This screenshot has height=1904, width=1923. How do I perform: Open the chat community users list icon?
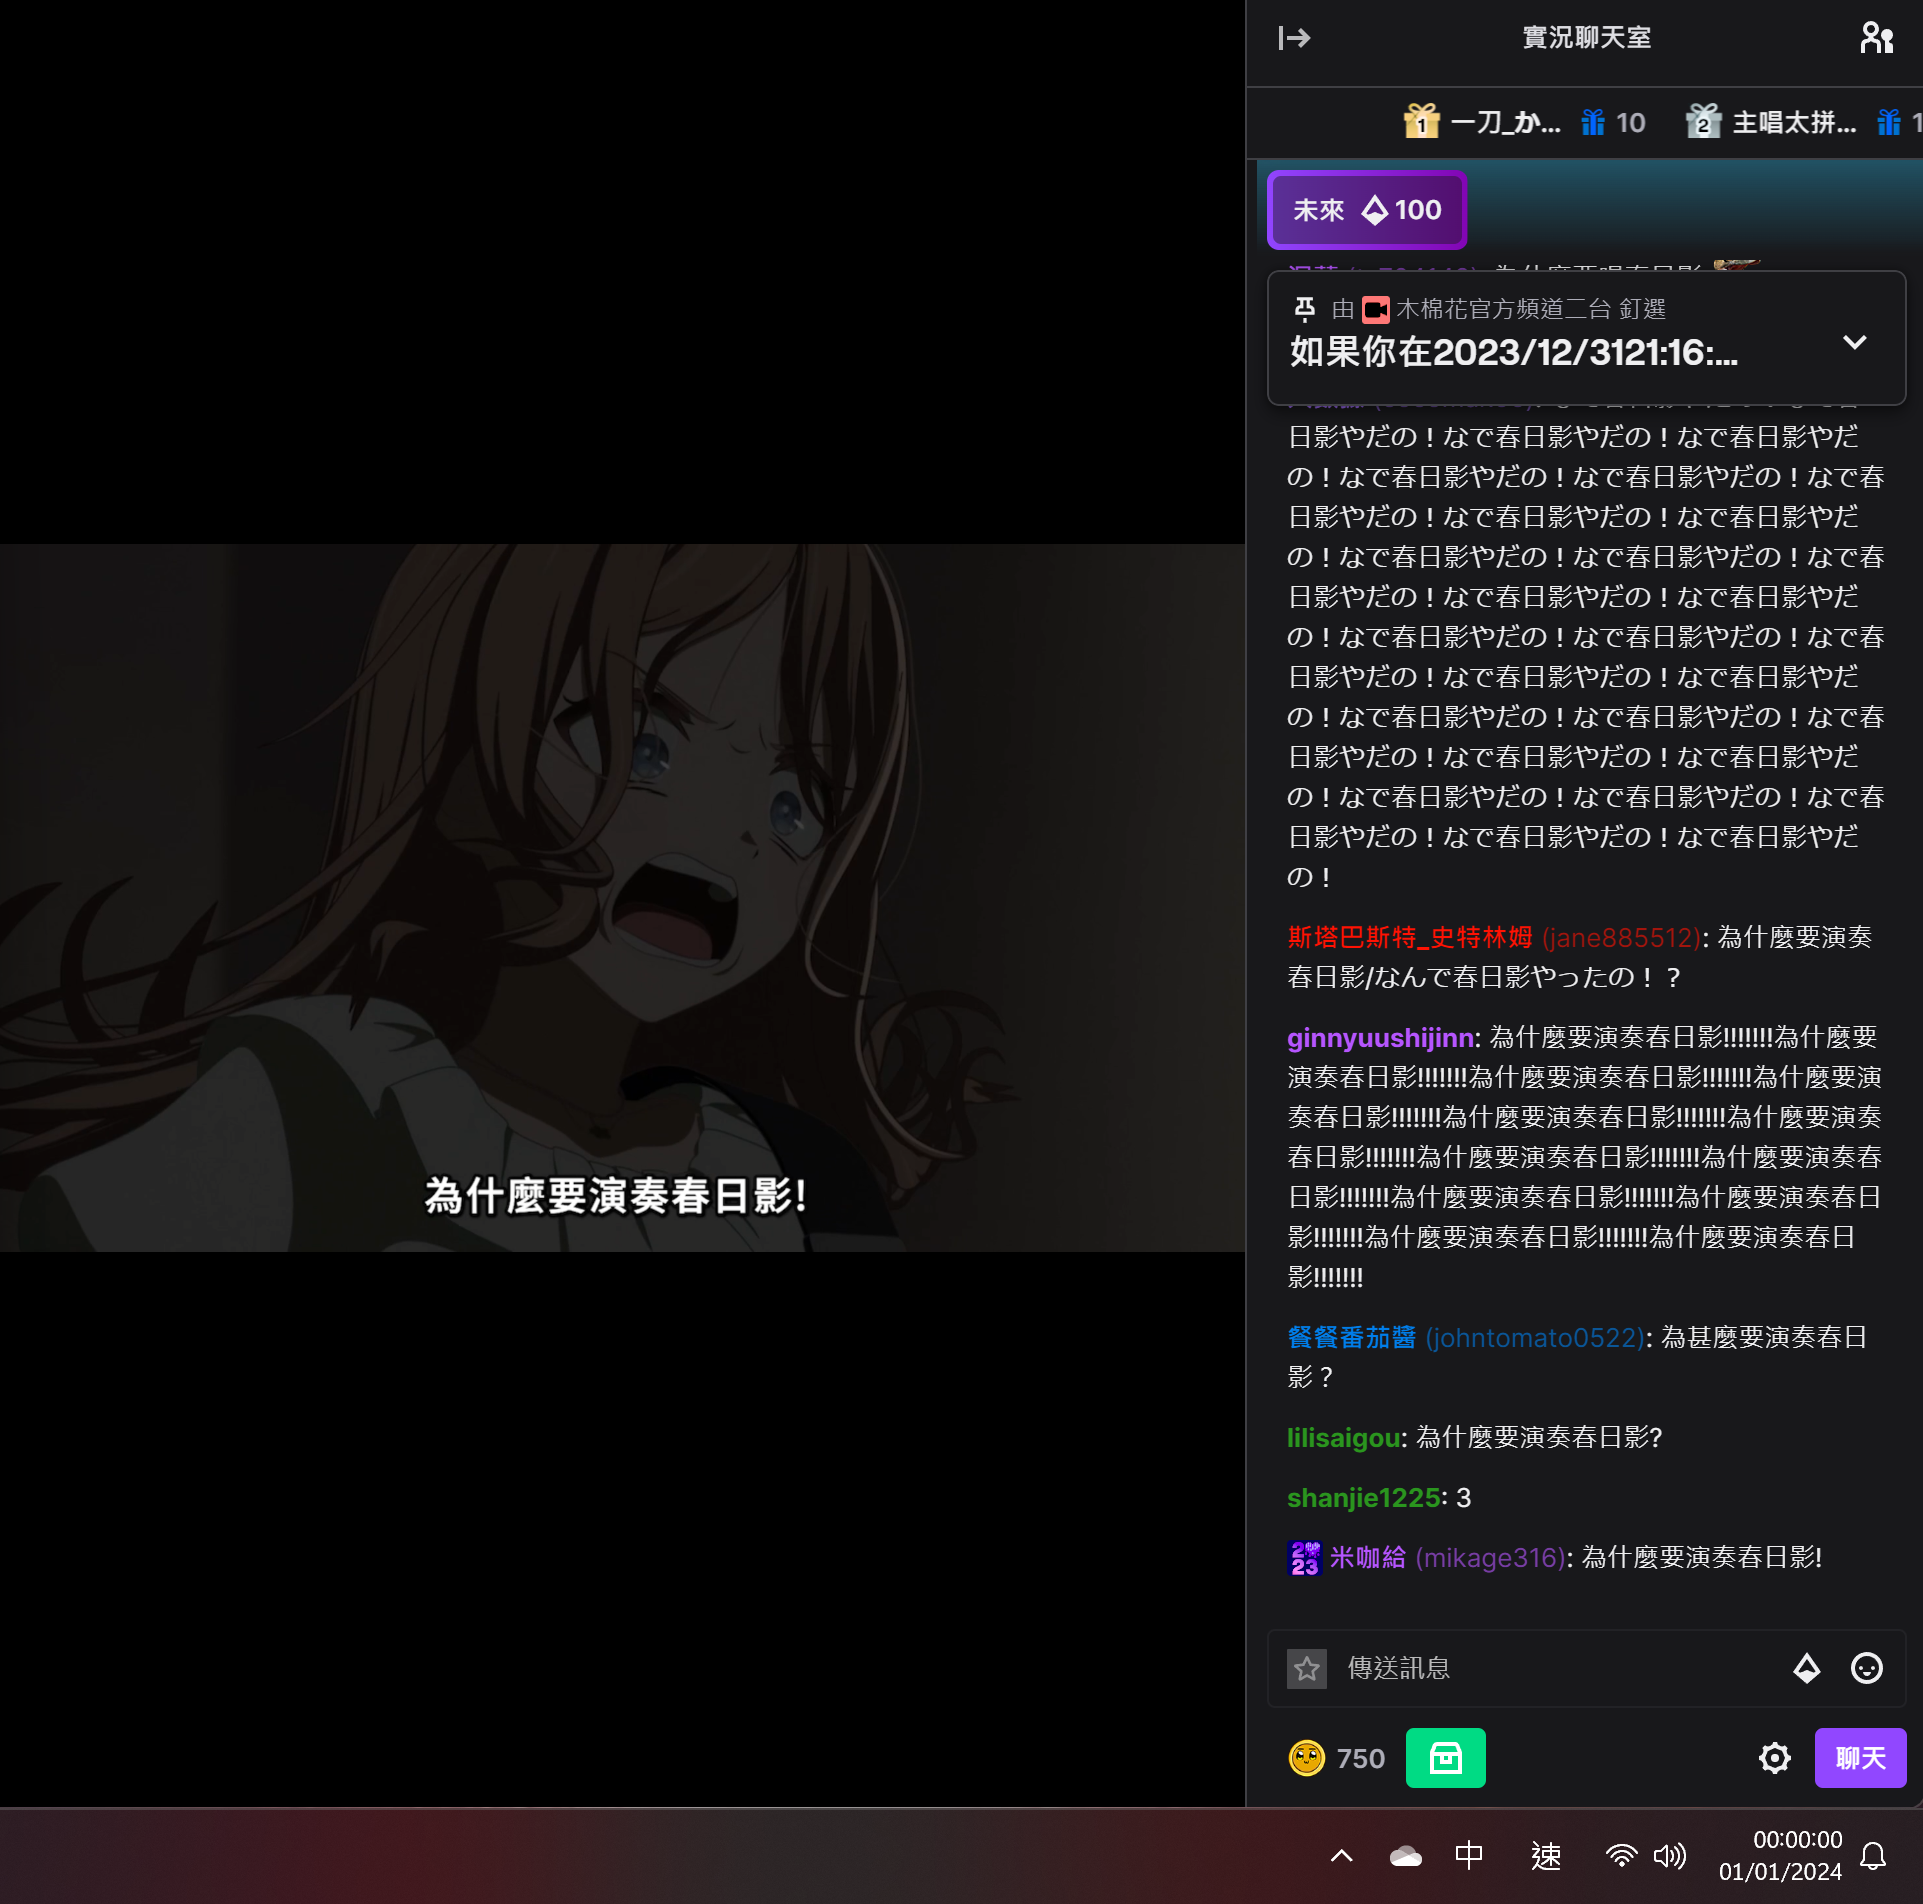click(x=1876, y=38)
